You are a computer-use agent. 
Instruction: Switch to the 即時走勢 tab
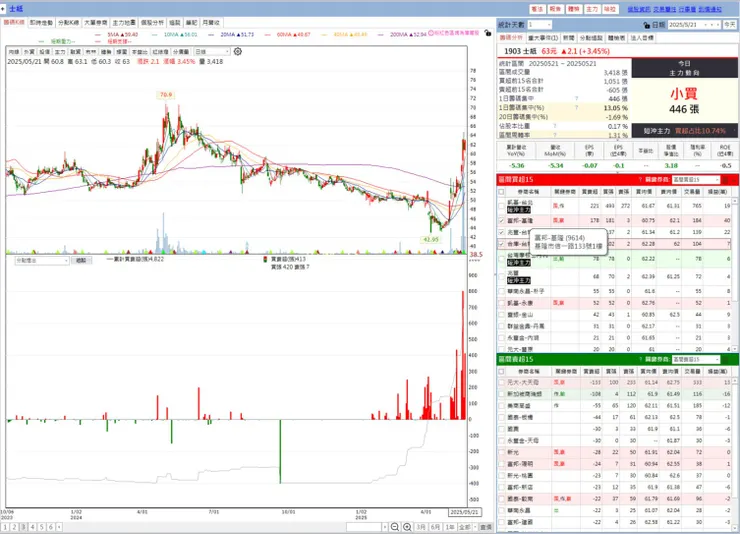pos(42,23)
